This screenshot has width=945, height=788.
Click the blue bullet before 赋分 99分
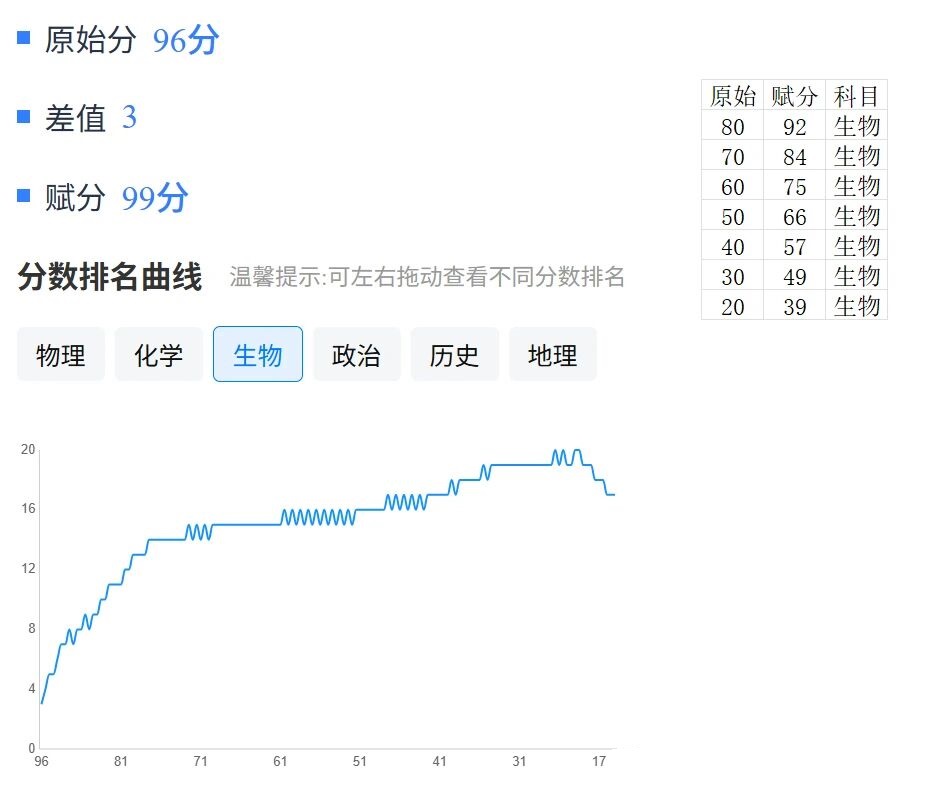click(x=24, y=196)
